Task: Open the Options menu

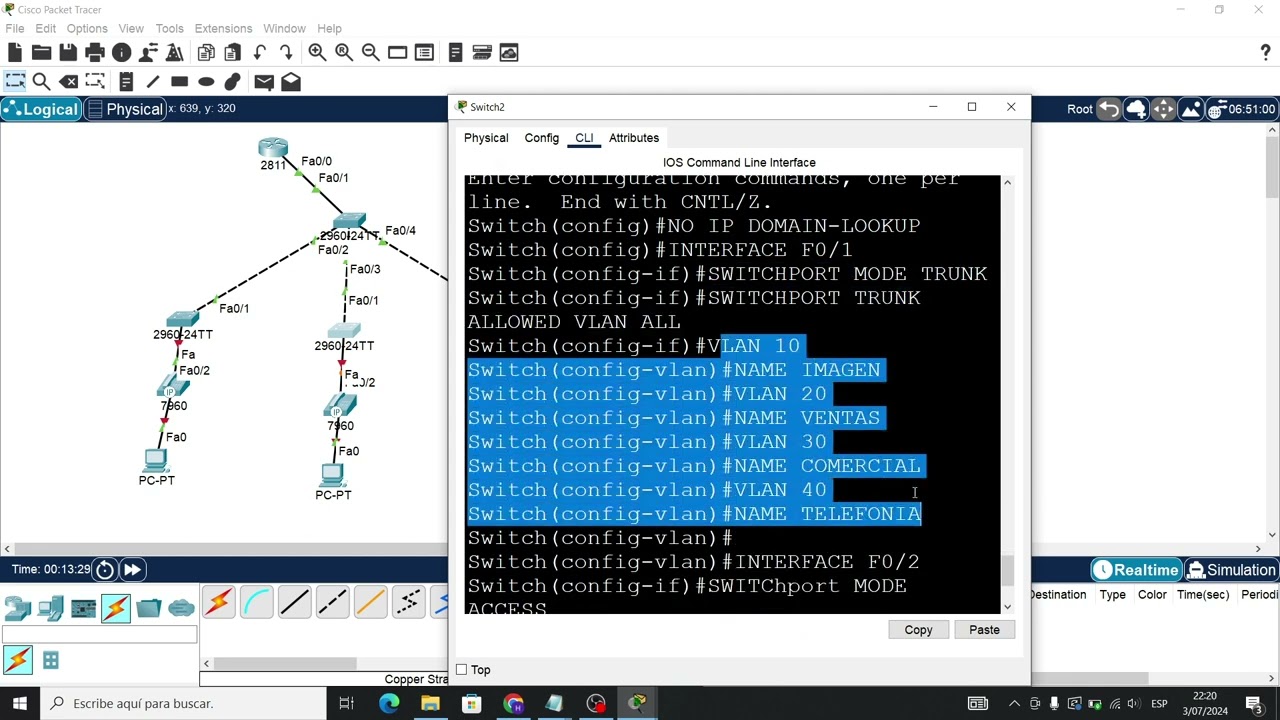Action: click(x=87, y=28)
